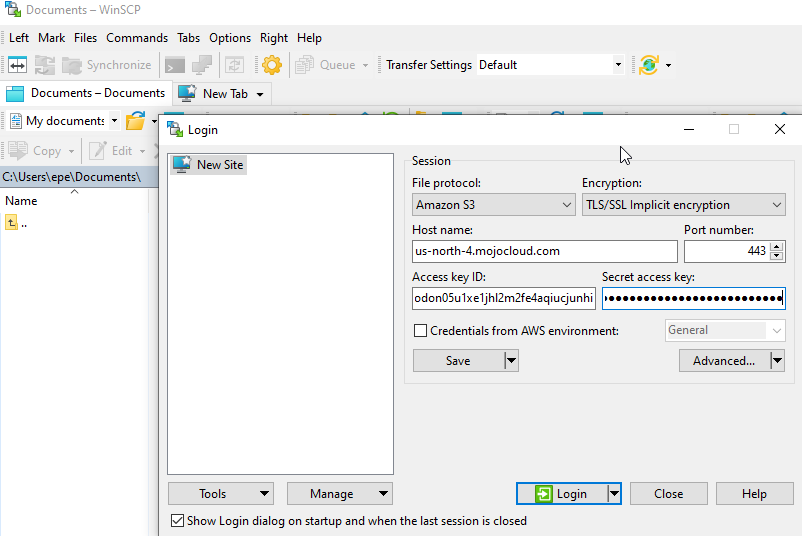
Task: Click the Host name input field
Action: click(x=545, y=251)
